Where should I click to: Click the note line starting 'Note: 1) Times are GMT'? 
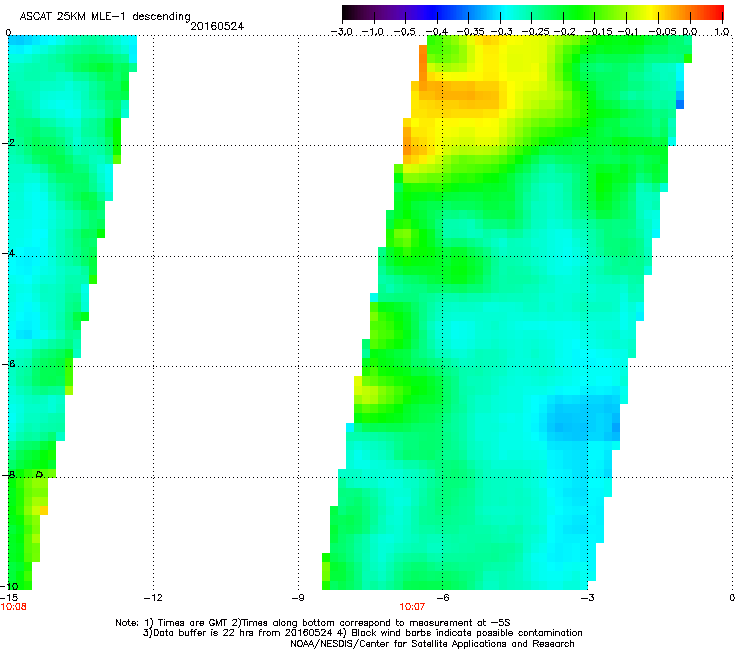[313, 623]
